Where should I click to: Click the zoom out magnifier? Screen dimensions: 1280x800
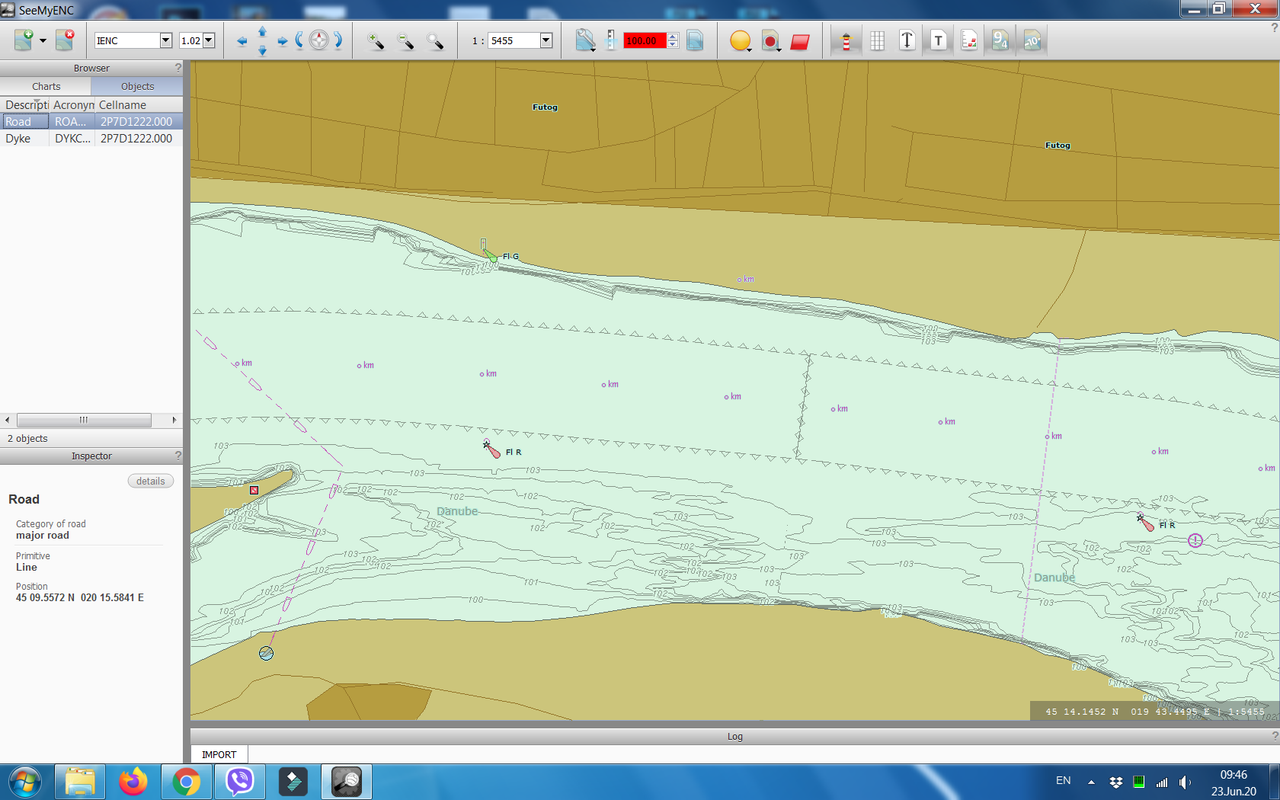point(406,41)
